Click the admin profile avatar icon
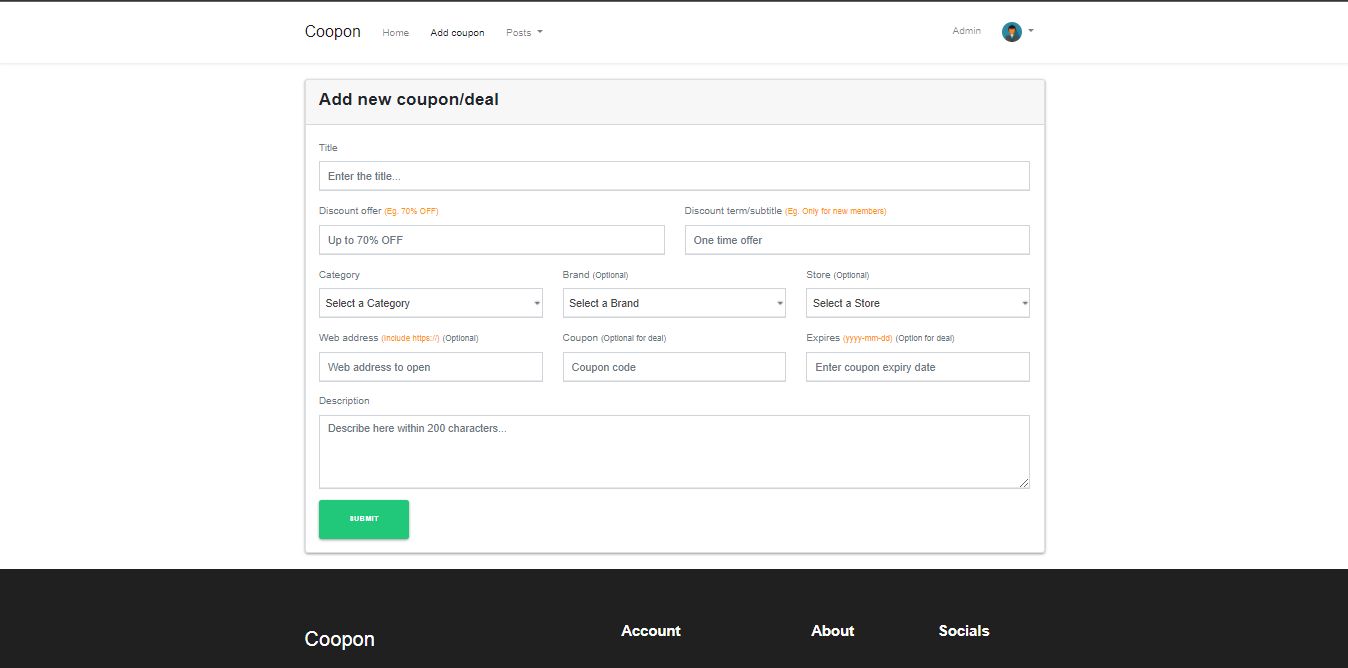The height and width of the screenshot is (668, 1348). [1011, 32]
